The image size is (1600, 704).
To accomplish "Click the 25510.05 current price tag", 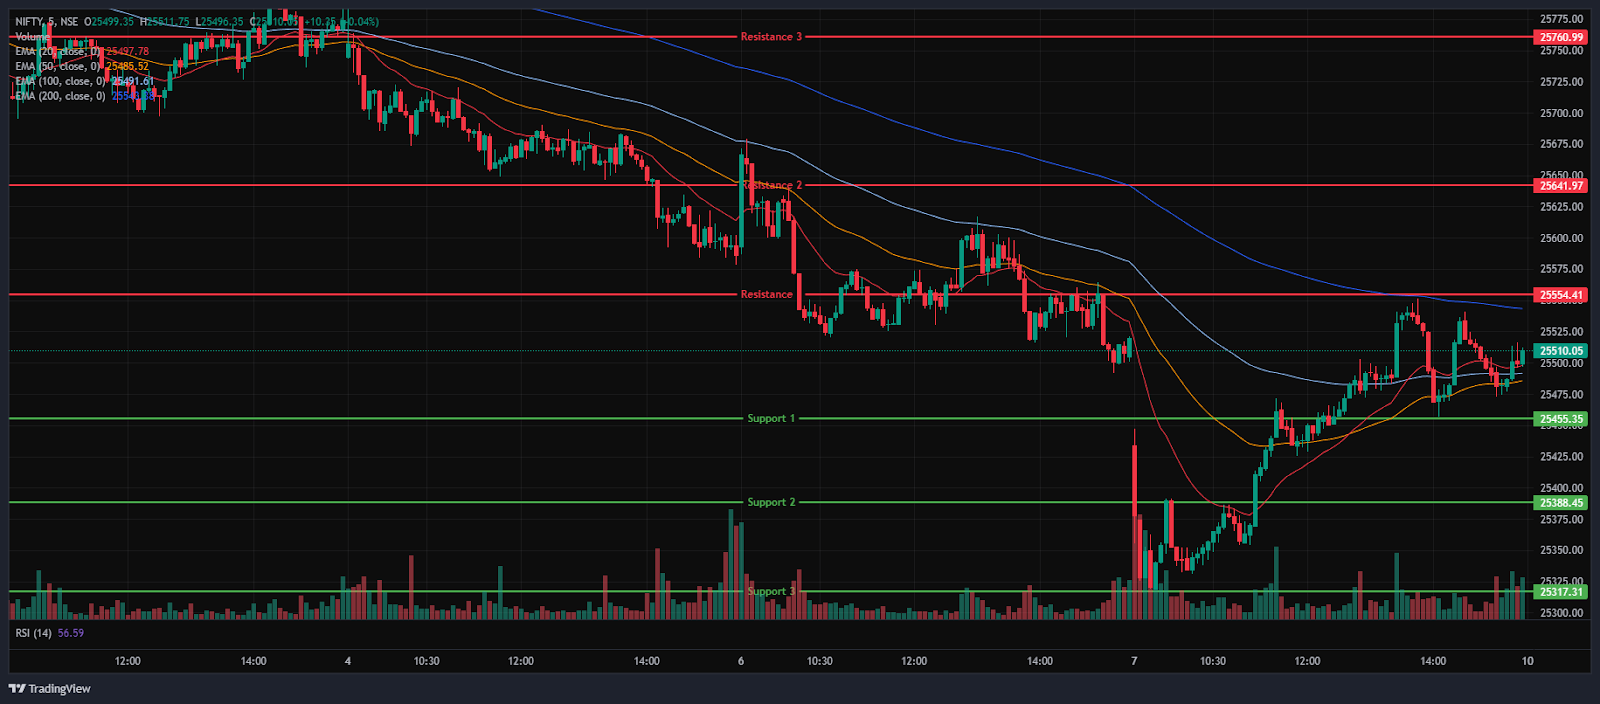I will pos(1561,351).
